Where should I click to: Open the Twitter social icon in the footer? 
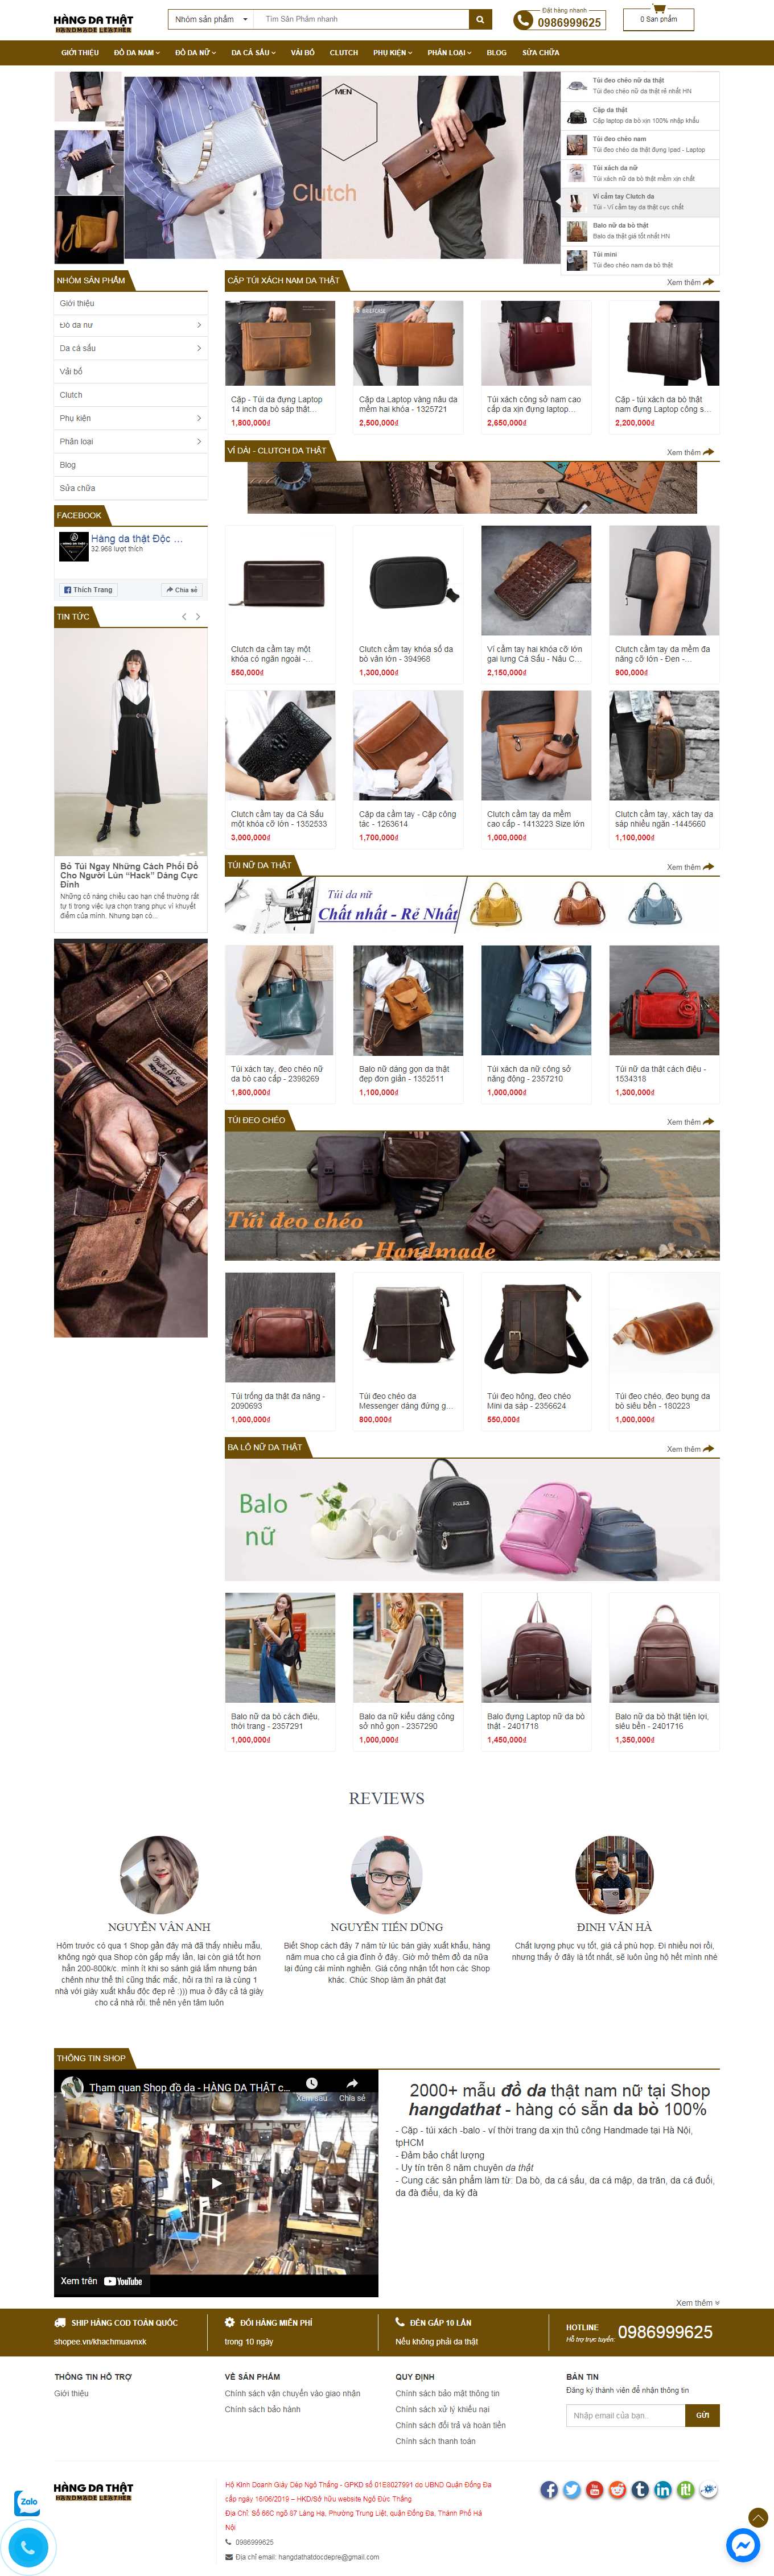(x=571, y=2489)
